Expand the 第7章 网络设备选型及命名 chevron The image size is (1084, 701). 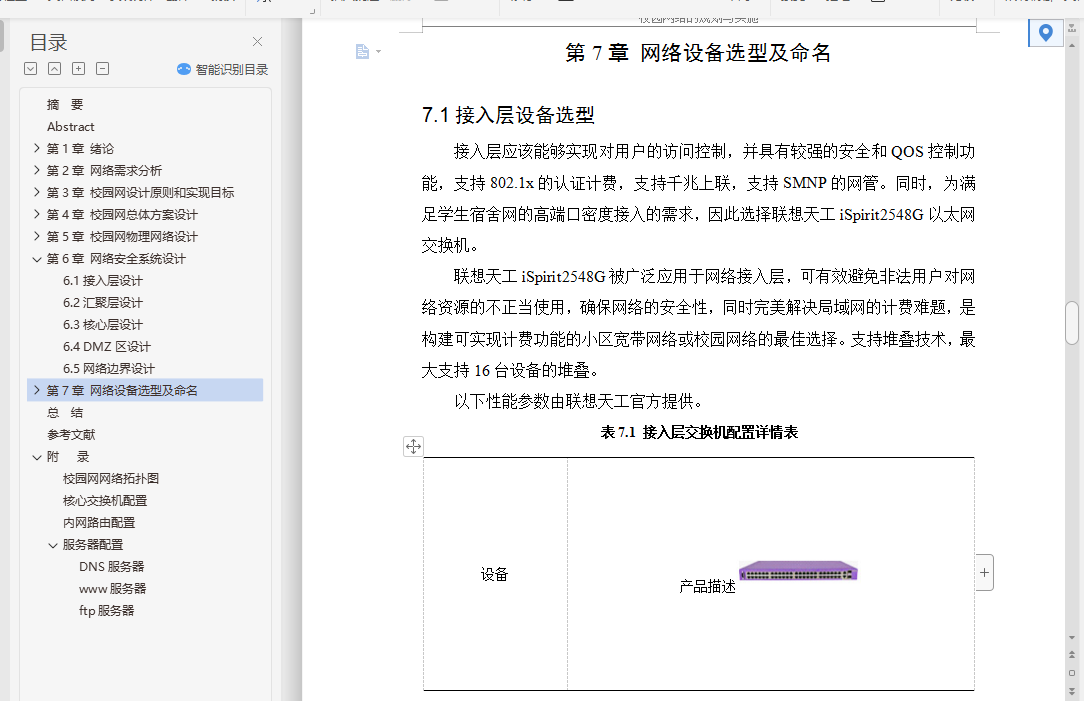(x=37, y=390)
